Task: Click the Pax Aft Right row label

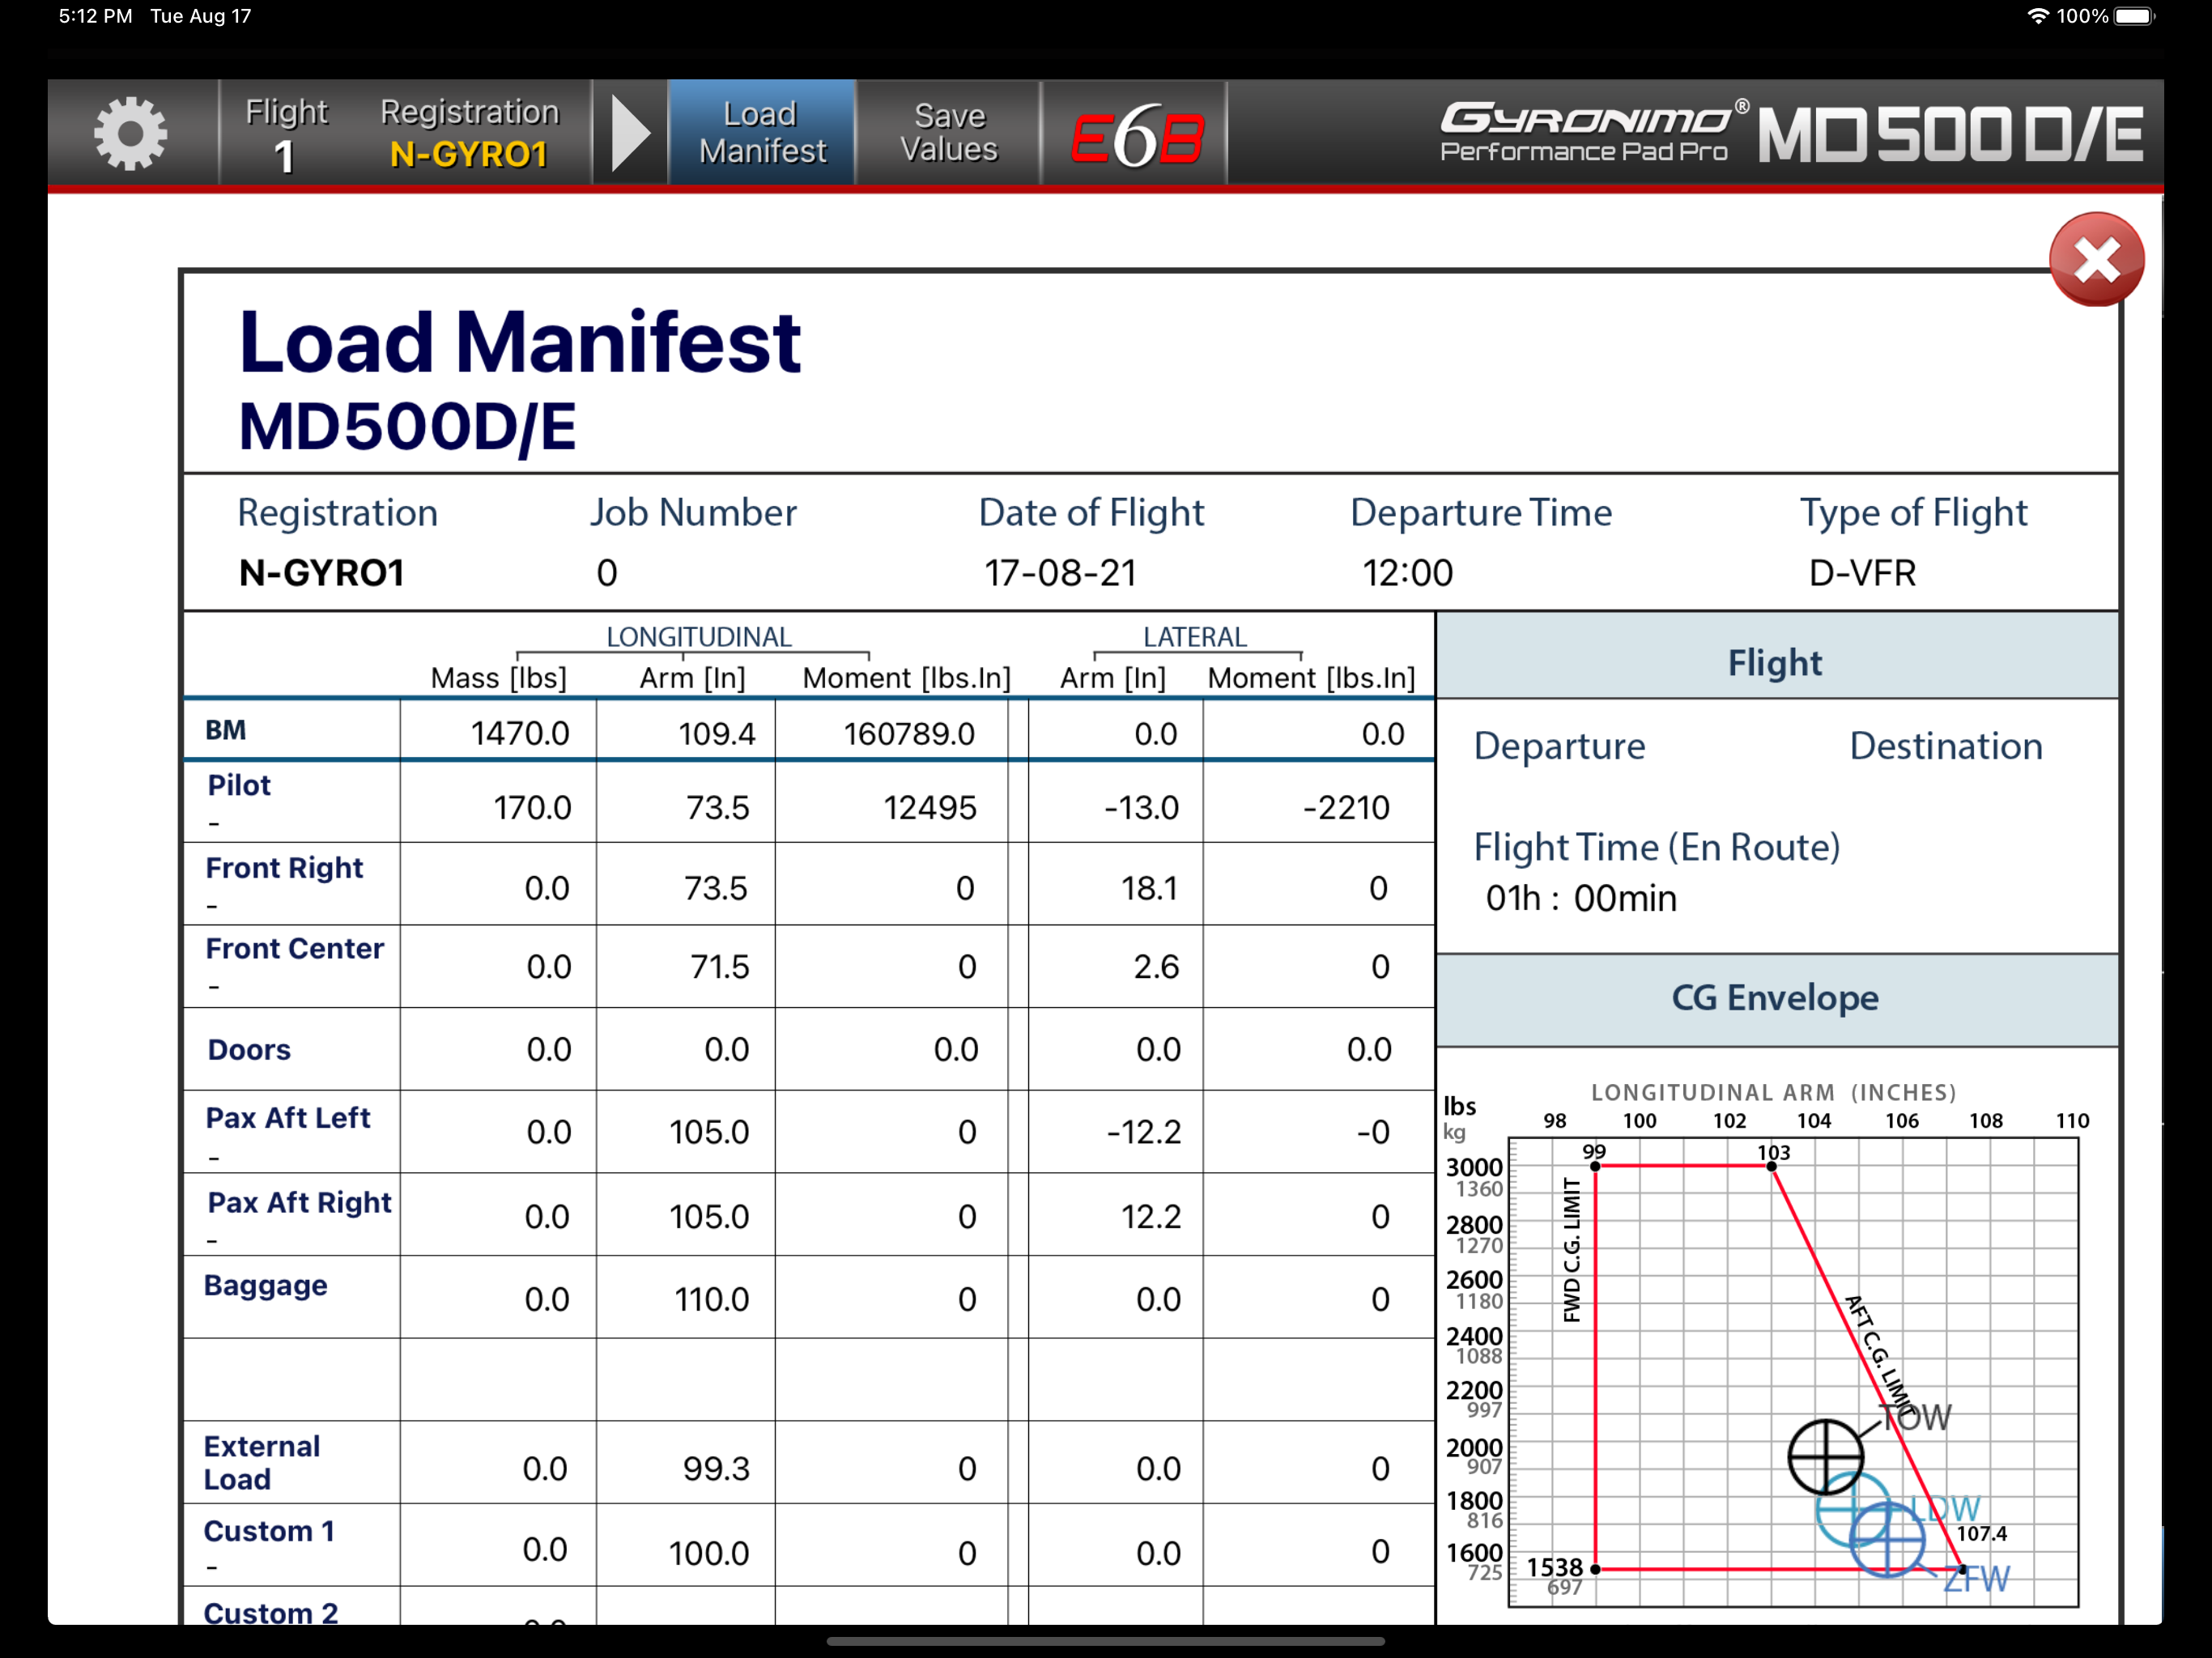Action: [299, 1201]
